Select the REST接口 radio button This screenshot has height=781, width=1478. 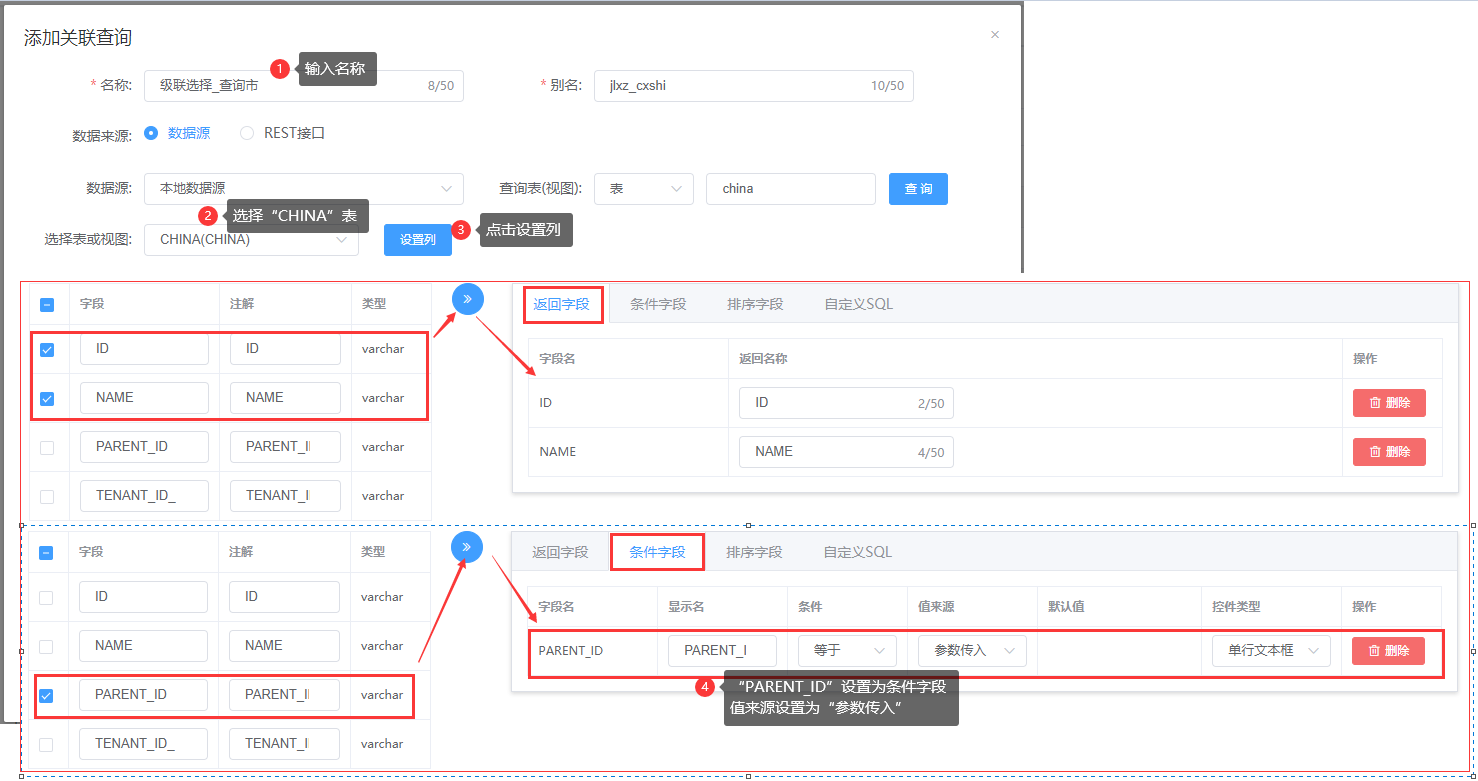(247, 133)
